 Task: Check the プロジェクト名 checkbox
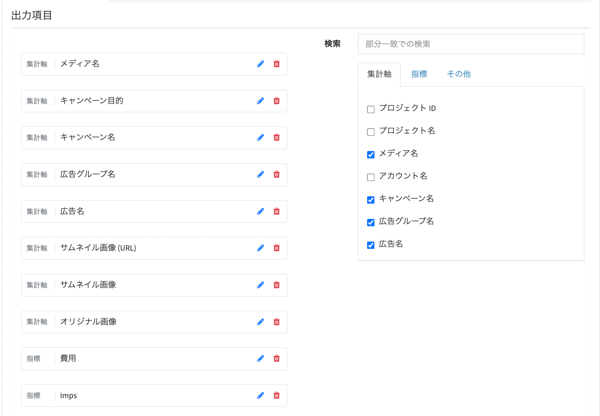click(x=370, y=132)
